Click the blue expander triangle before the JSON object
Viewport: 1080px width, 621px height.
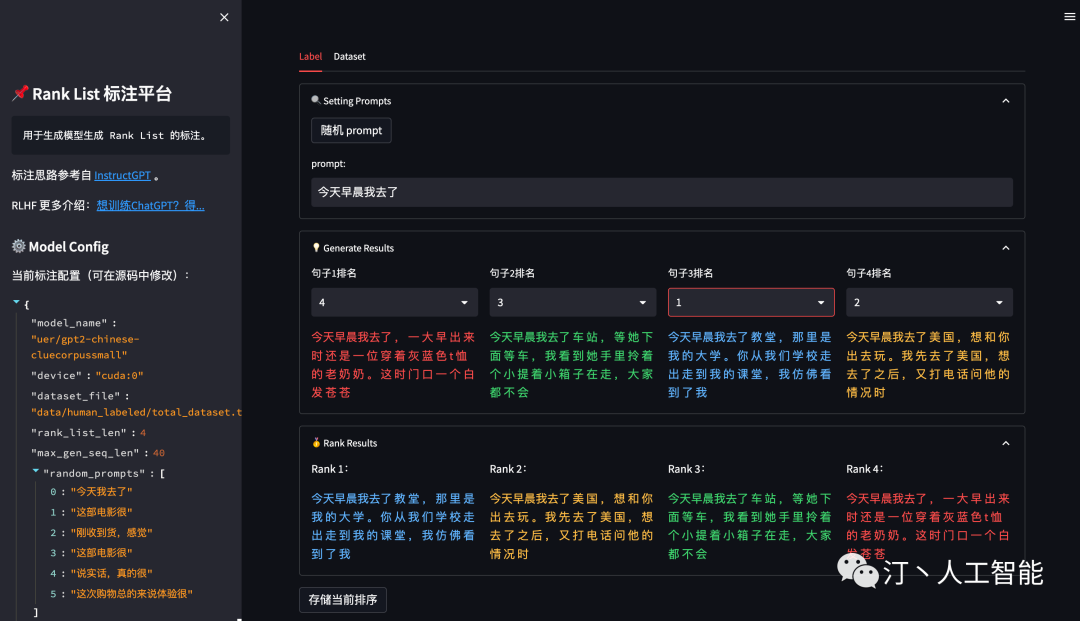tap(15, 302)
